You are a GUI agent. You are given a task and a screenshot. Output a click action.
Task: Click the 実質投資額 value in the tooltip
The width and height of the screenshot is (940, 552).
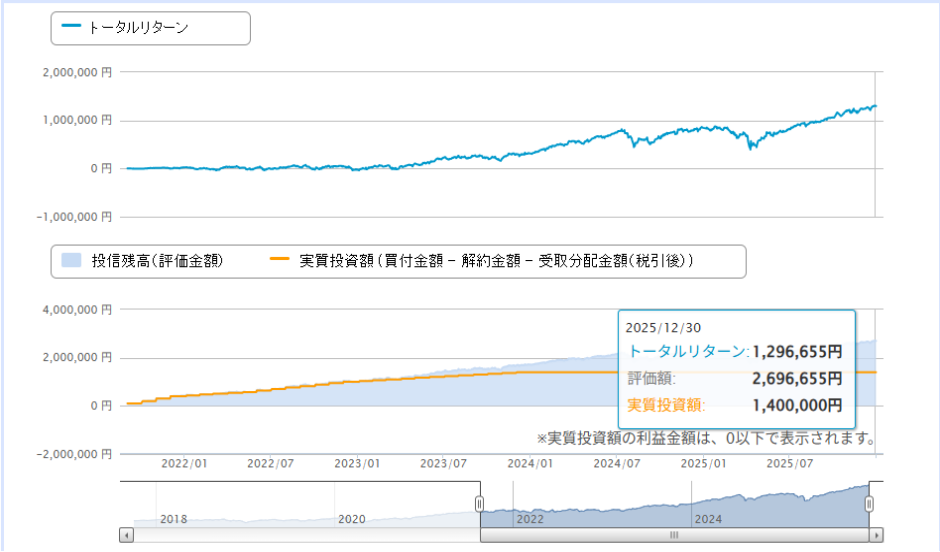pos(797,405)
